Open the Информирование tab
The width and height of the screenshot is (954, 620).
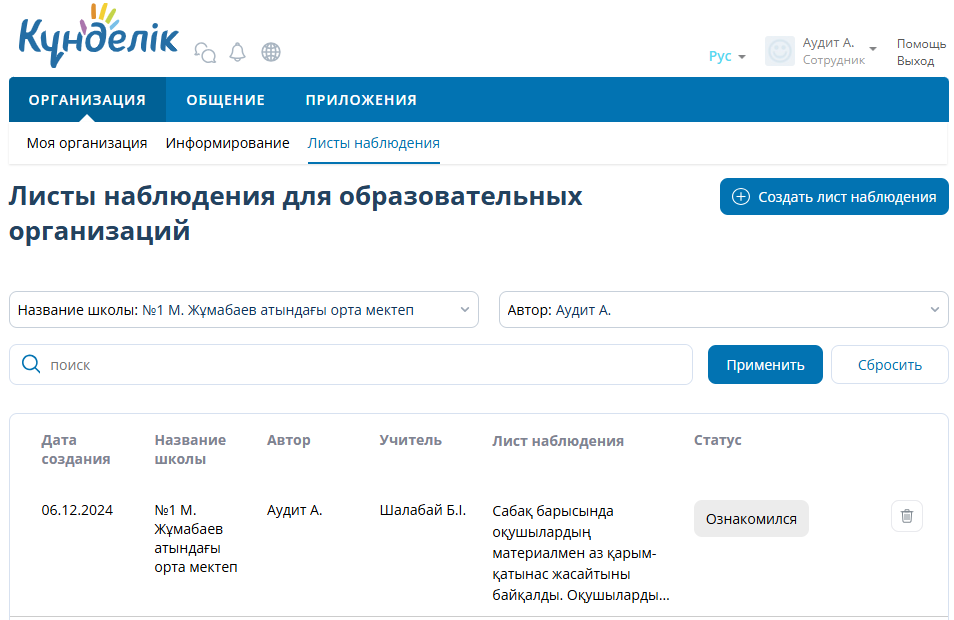point(227,143)
